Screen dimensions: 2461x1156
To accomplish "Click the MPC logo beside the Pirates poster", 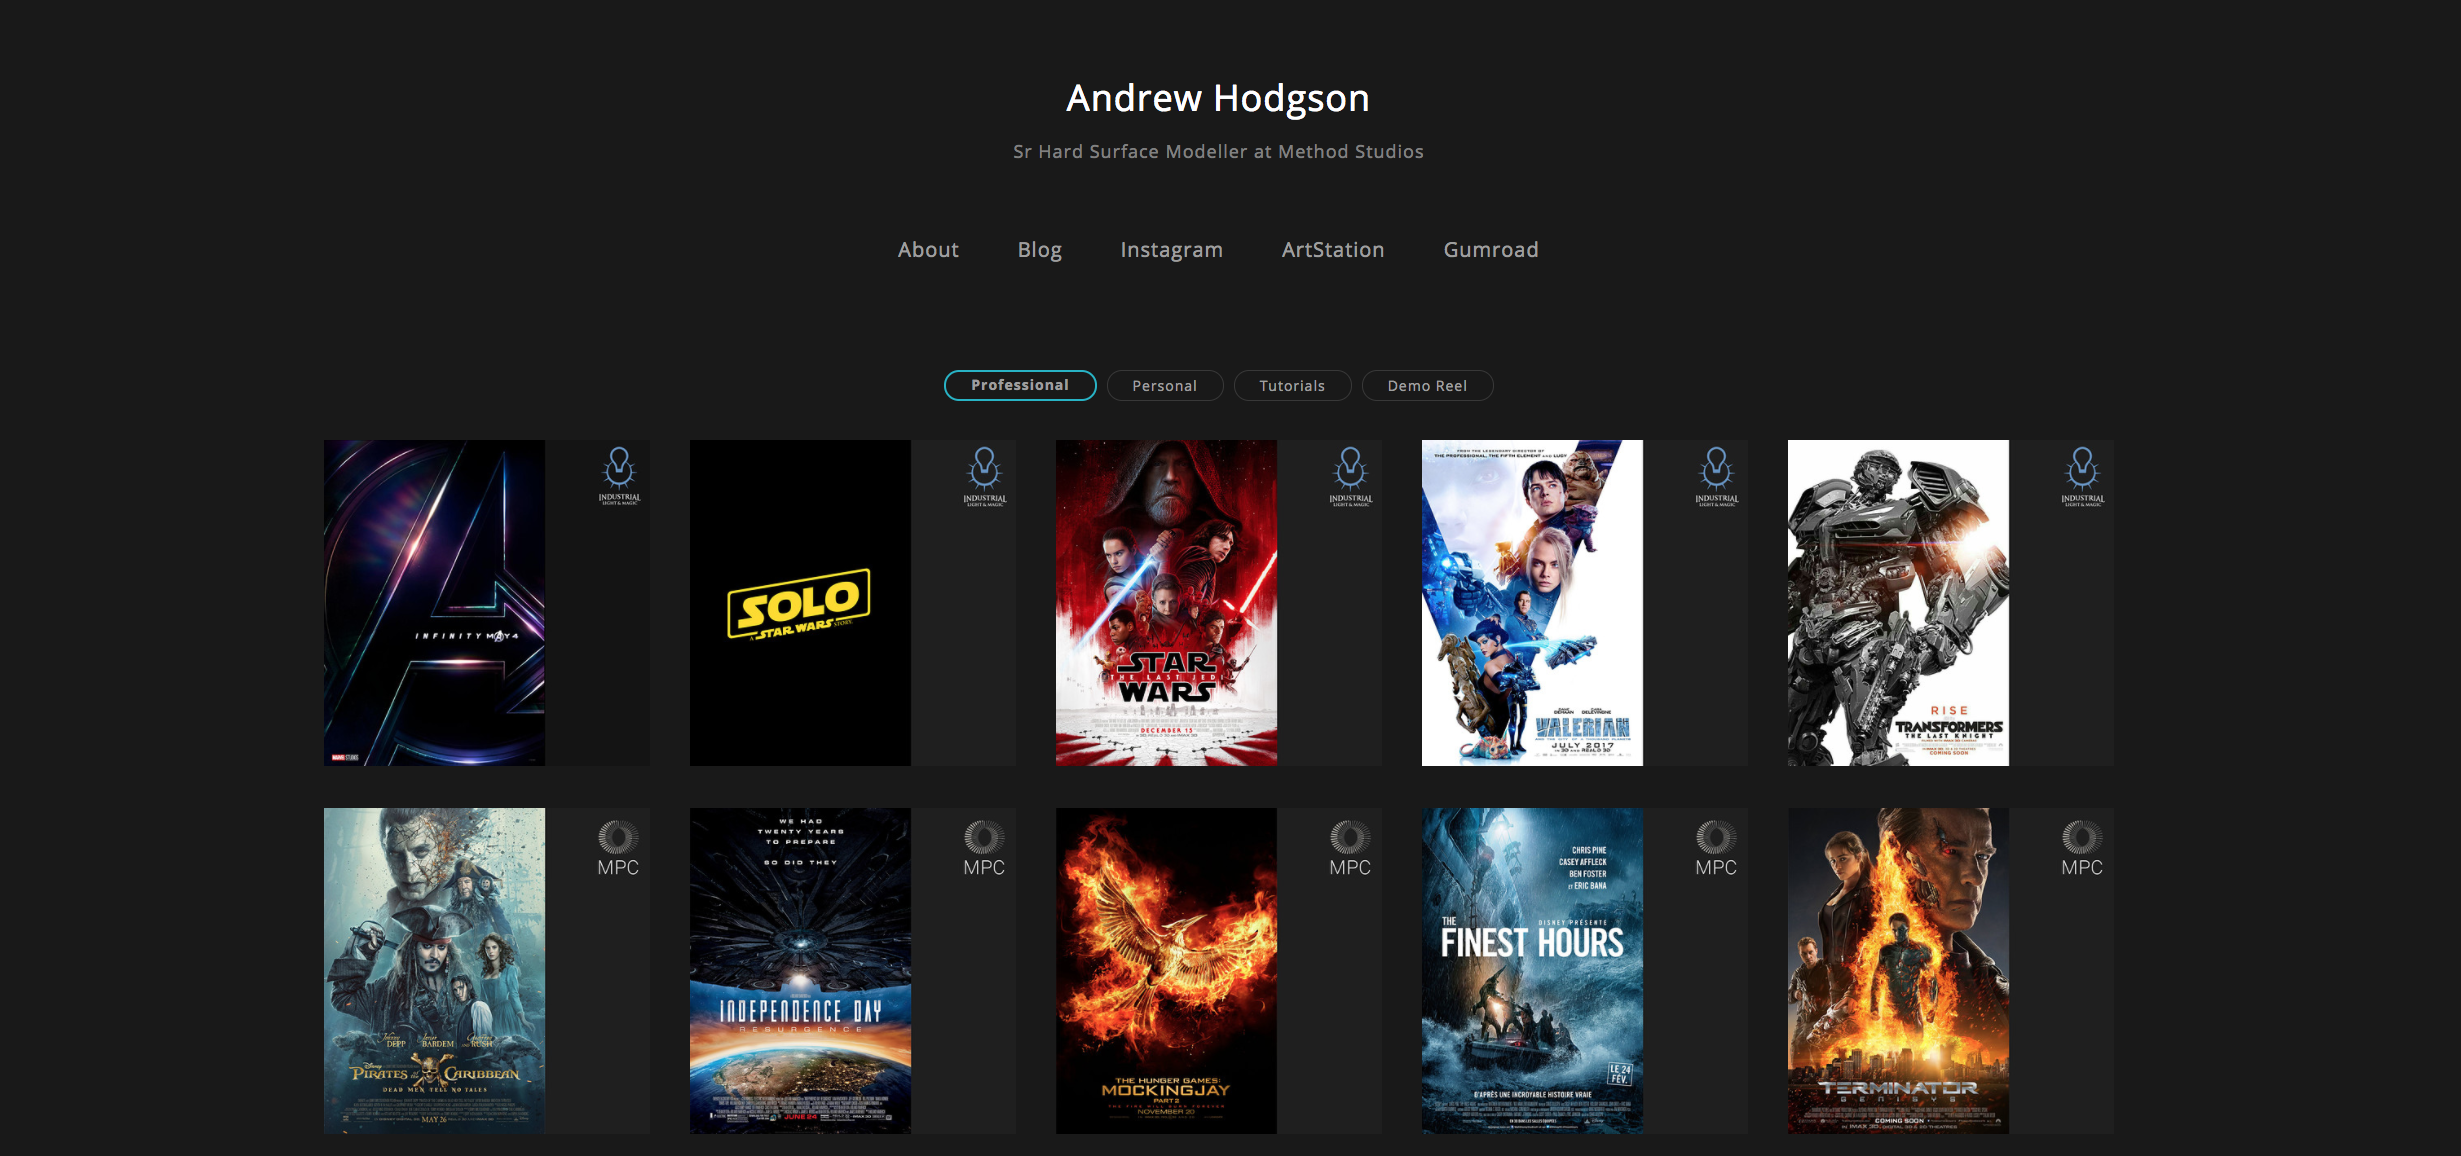I will click(x=618, y=849).
